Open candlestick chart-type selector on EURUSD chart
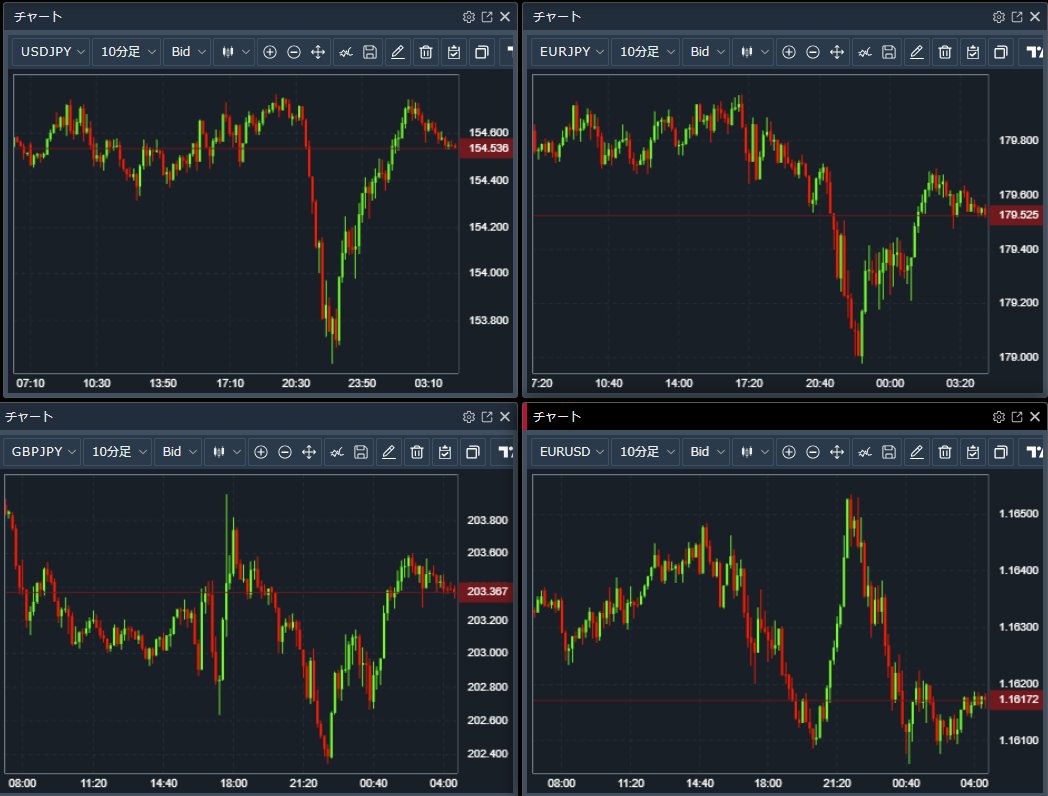 click(754, 452)
